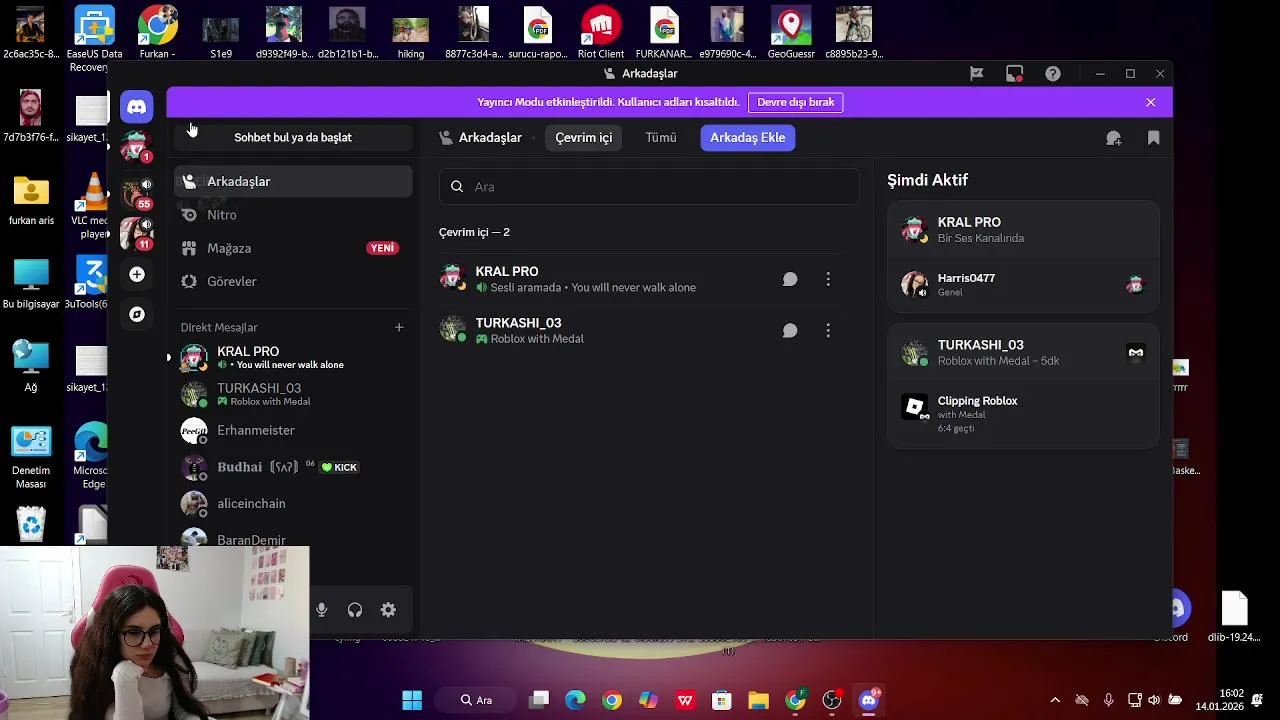Click the taskbar Ara search box

coord(477,700)
